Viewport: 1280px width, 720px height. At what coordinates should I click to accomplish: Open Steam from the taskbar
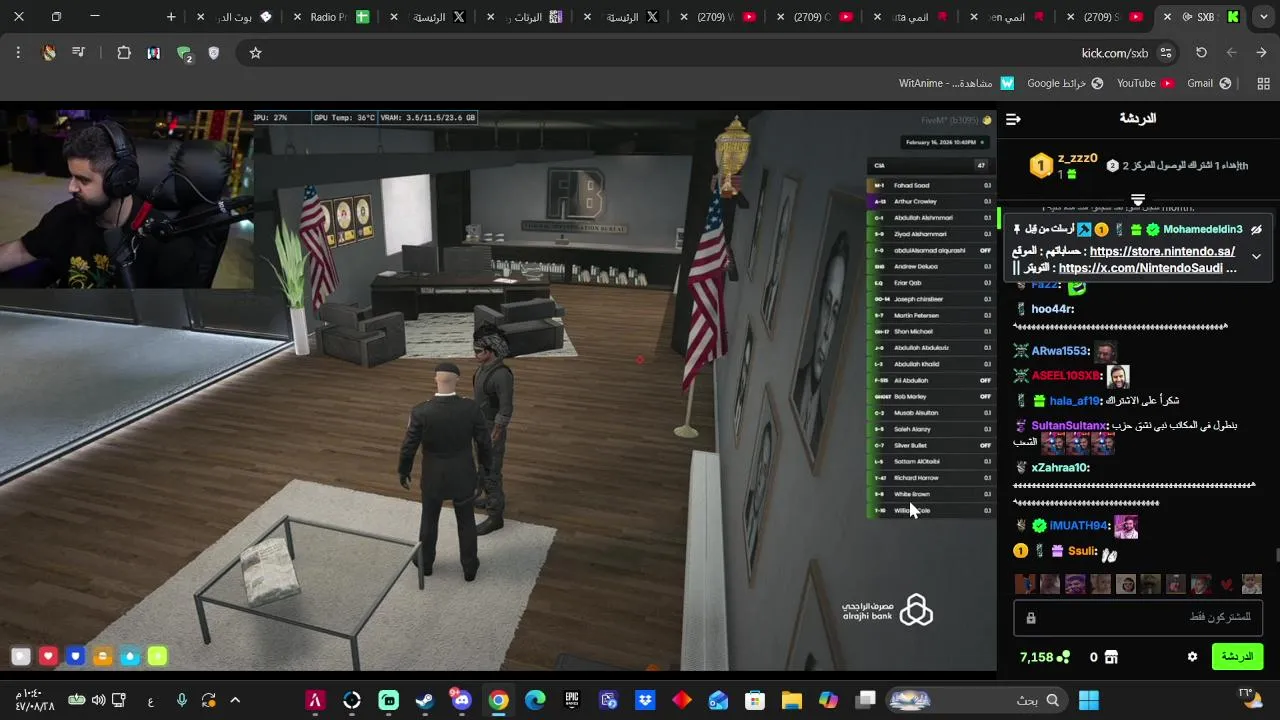tap(425, 700)
